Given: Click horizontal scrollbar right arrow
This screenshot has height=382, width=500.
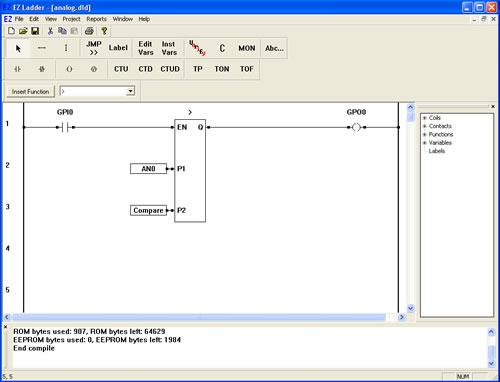Looking at the screenshot, I should [x=401, y=317].
